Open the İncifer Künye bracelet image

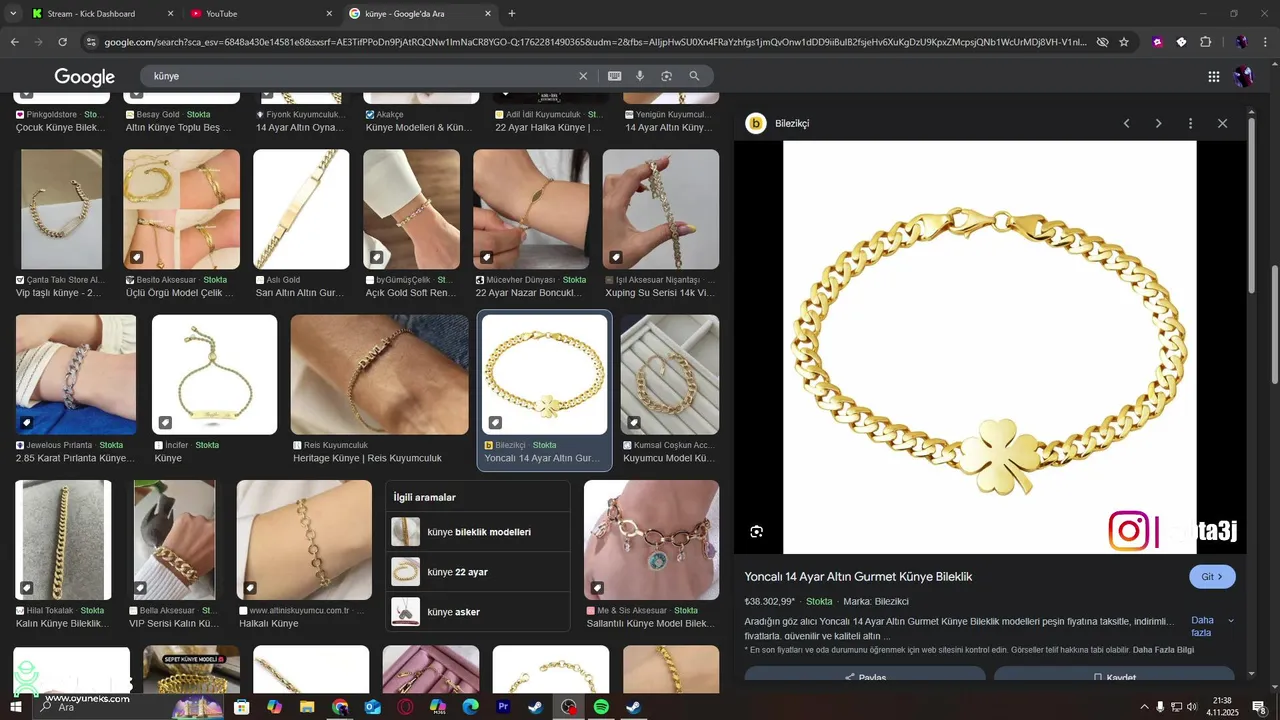click(214, 375)
